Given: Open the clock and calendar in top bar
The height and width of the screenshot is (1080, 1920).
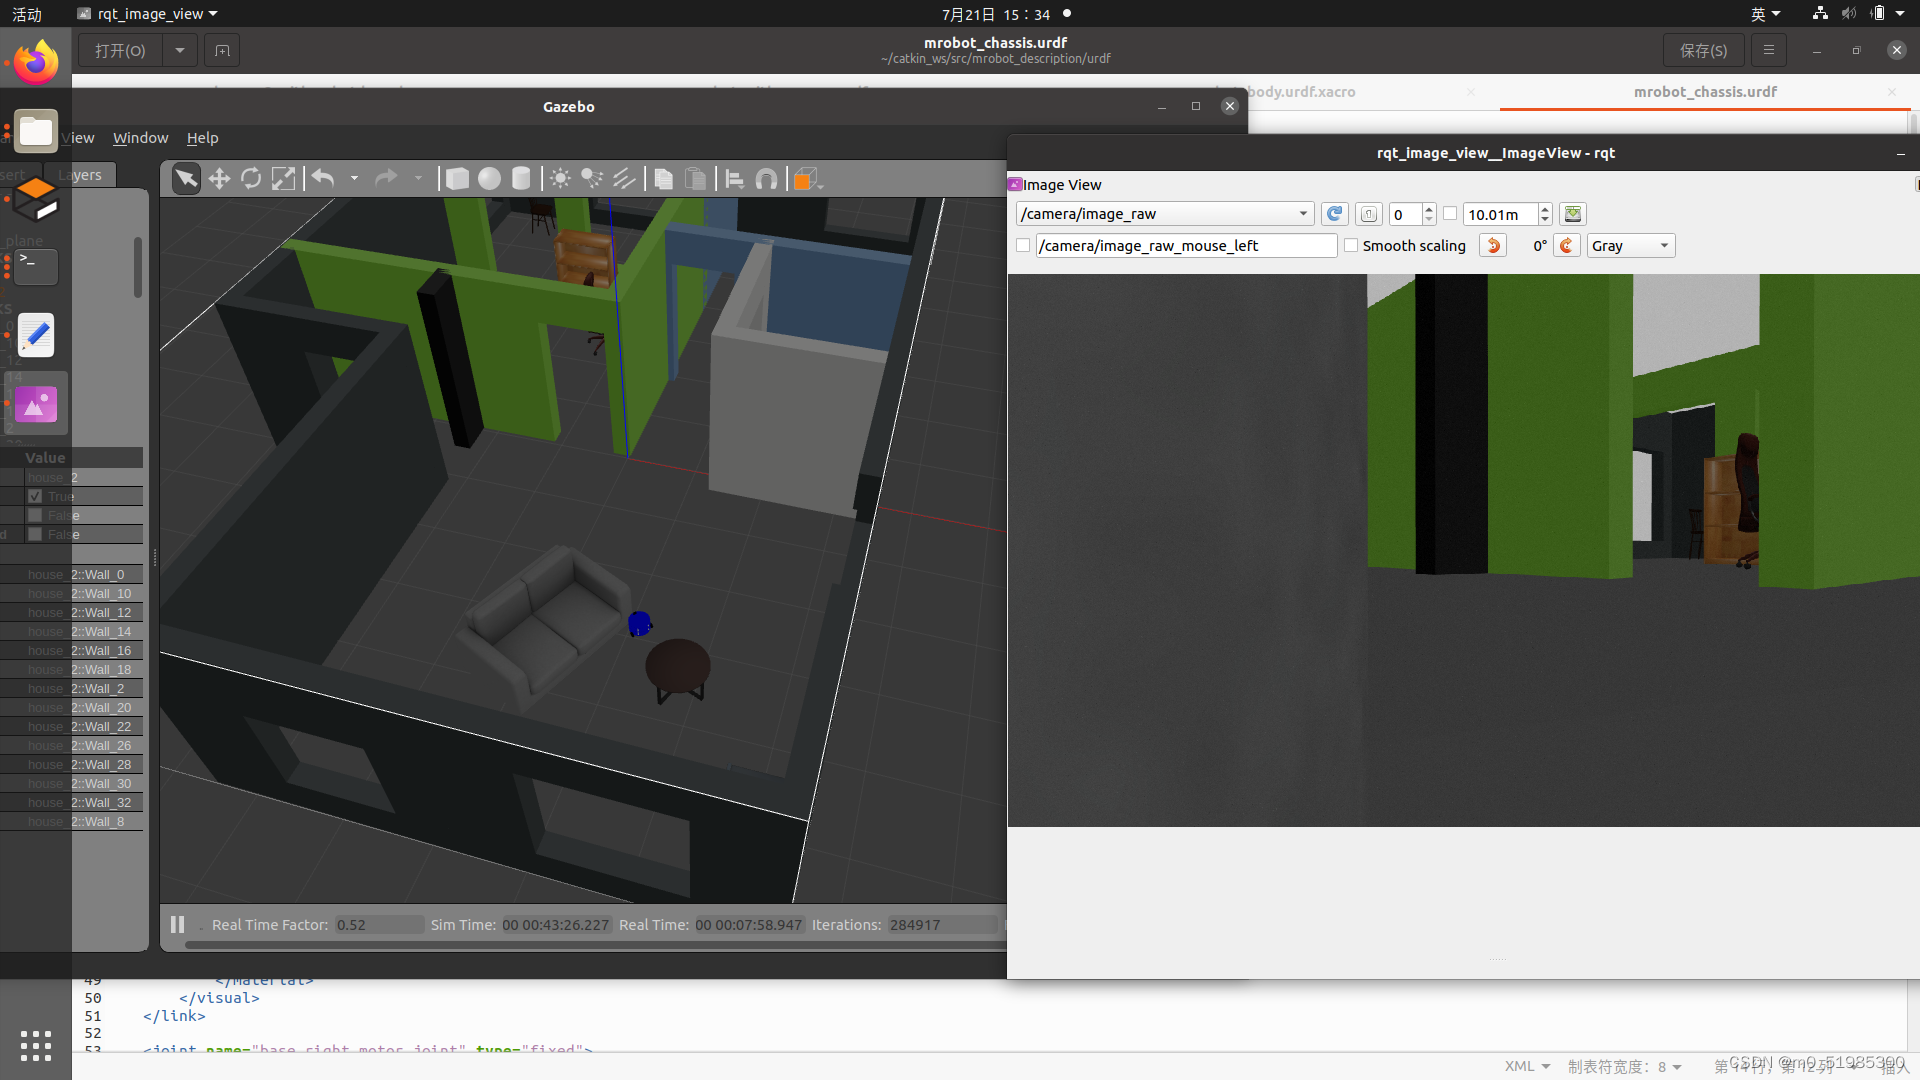Looking at the screenshot, I should [x=996, y=14].
